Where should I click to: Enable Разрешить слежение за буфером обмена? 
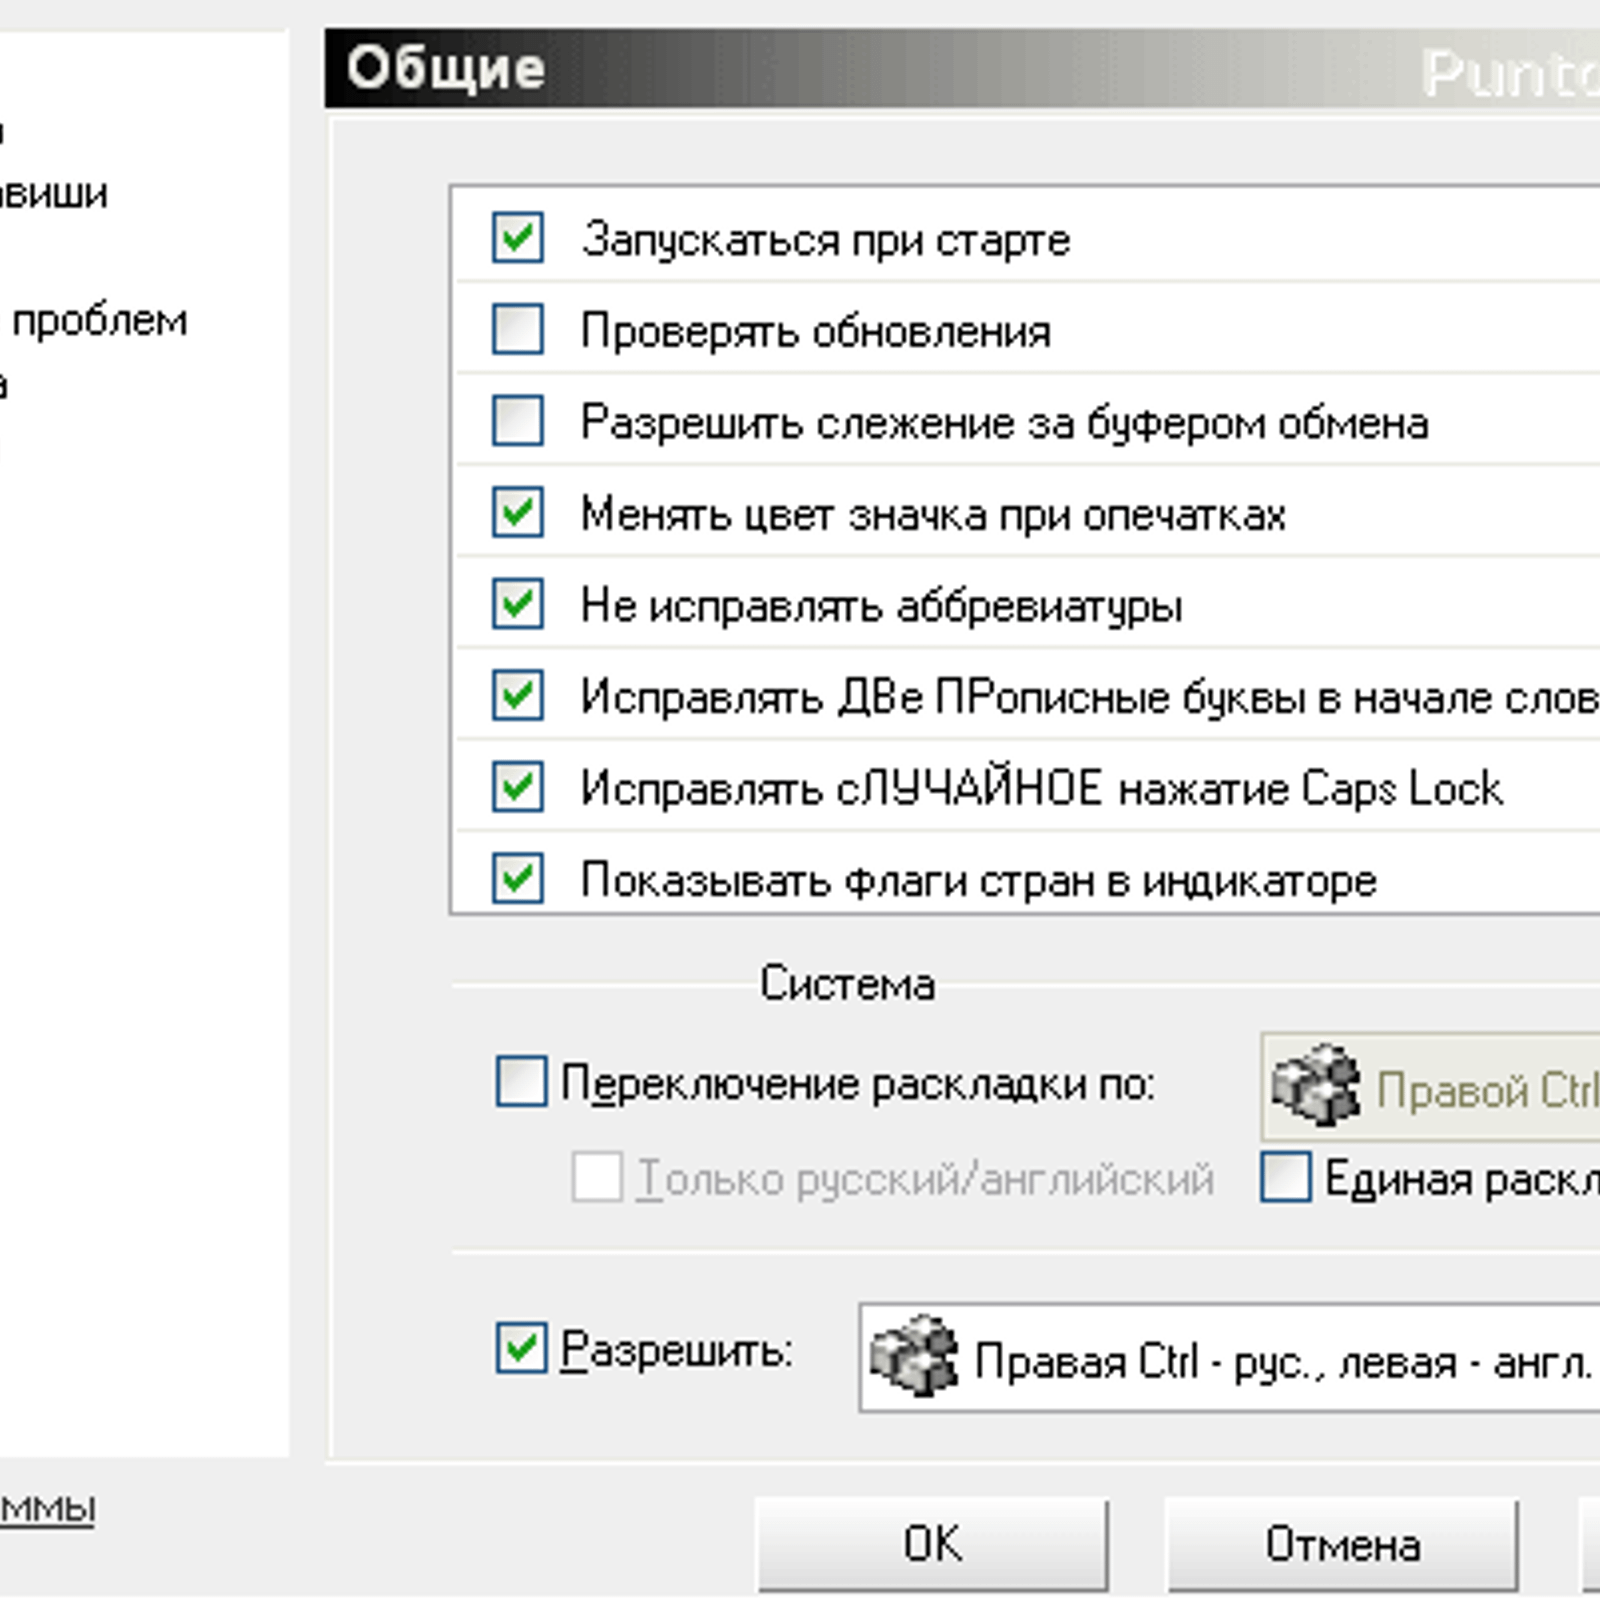tap(518, 420)
